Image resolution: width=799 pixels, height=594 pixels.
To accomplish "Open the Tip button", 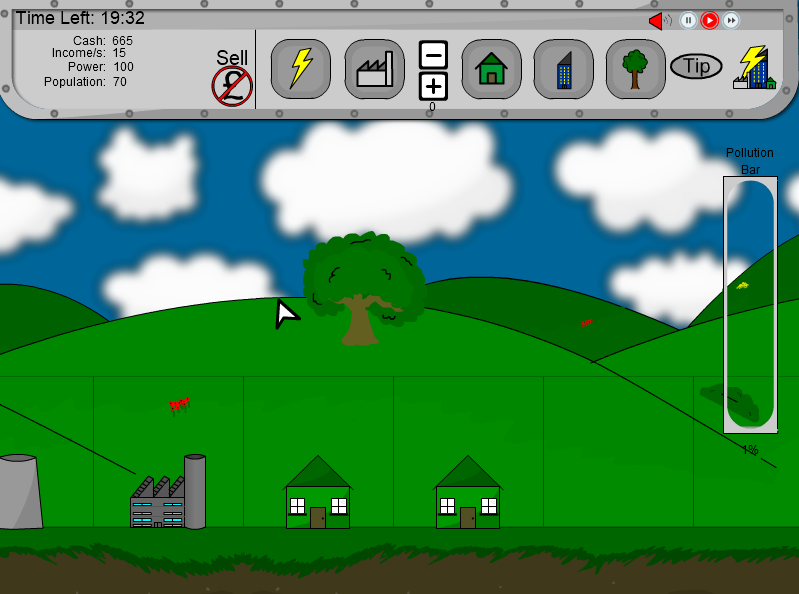I will (x=696, y=67).
